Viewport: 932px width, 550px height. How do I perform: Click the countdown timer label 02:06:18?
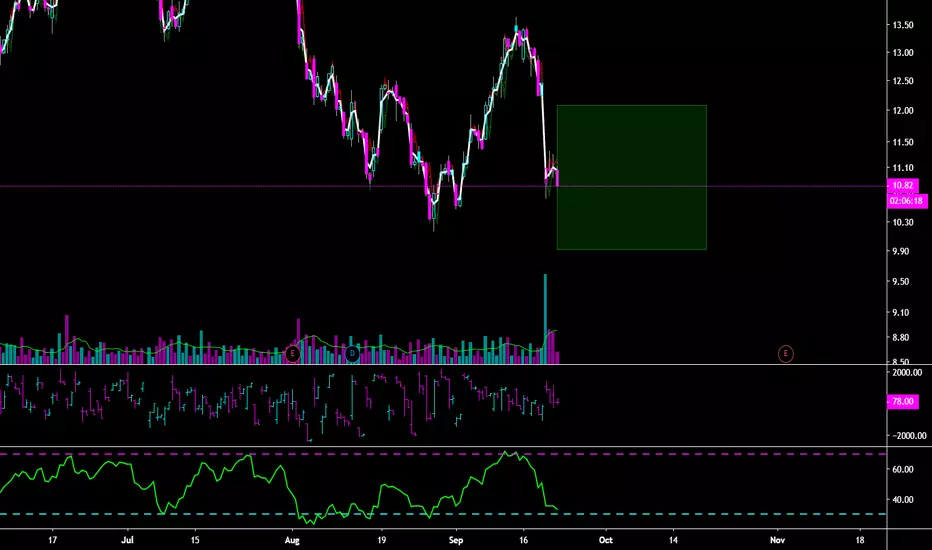(x=906, y=201)
